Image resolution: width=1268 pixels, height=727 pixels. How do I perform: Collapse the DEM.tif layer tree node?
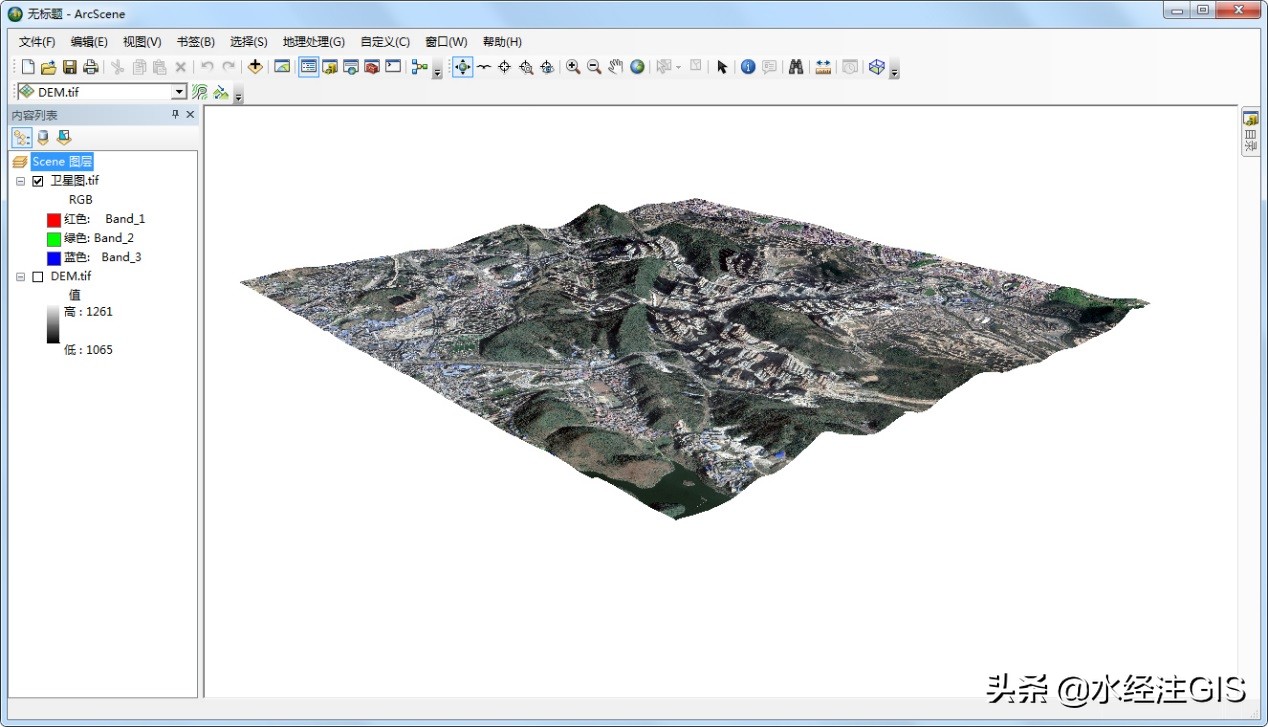coord(20,277)
